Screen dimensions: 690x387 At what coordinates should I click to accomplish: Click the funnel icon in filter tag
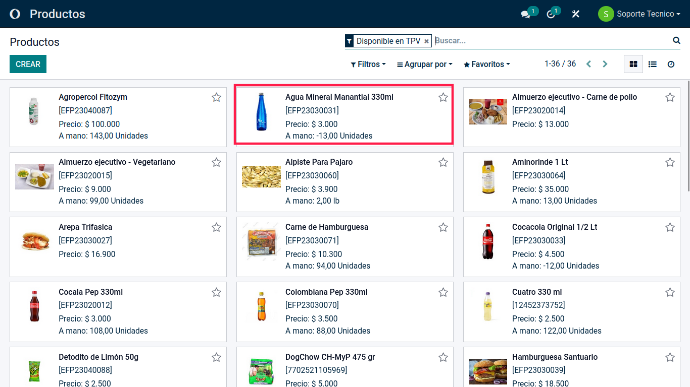pyautogui.click(x=349, y=41)
